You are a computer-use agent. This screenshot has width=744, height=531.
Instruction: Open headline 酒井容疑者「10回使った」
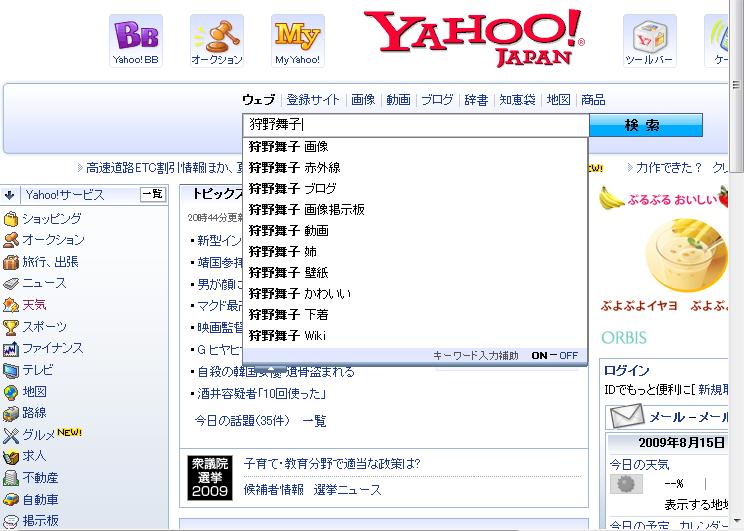pyautogui.click(x=261, y=394)
